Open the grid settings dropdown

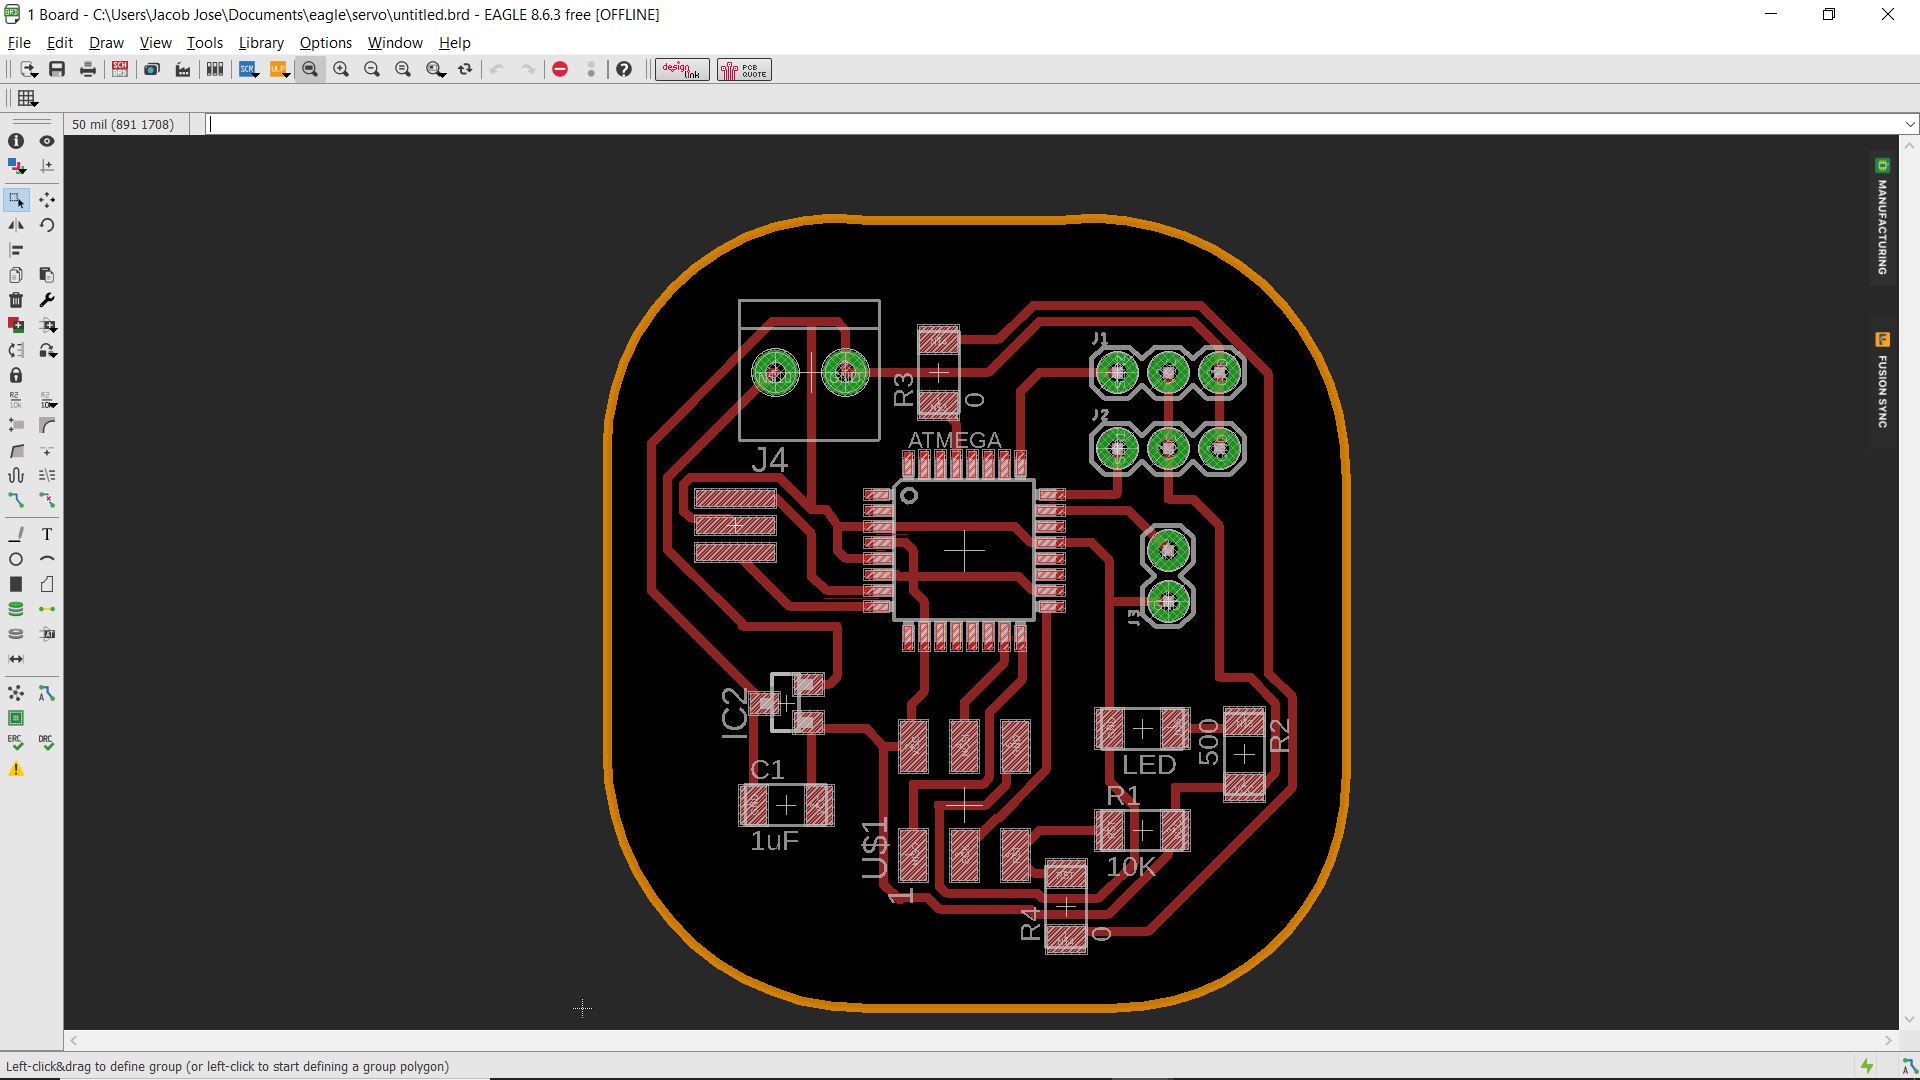click(27, 98)
